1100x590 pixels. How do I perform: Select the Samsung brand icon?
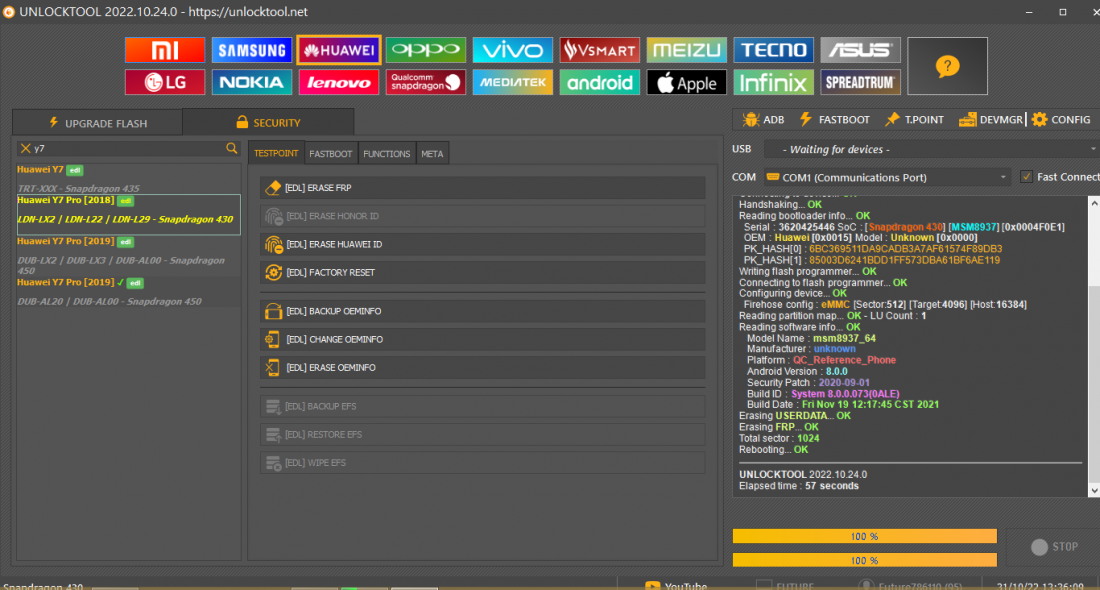[252, 50]
